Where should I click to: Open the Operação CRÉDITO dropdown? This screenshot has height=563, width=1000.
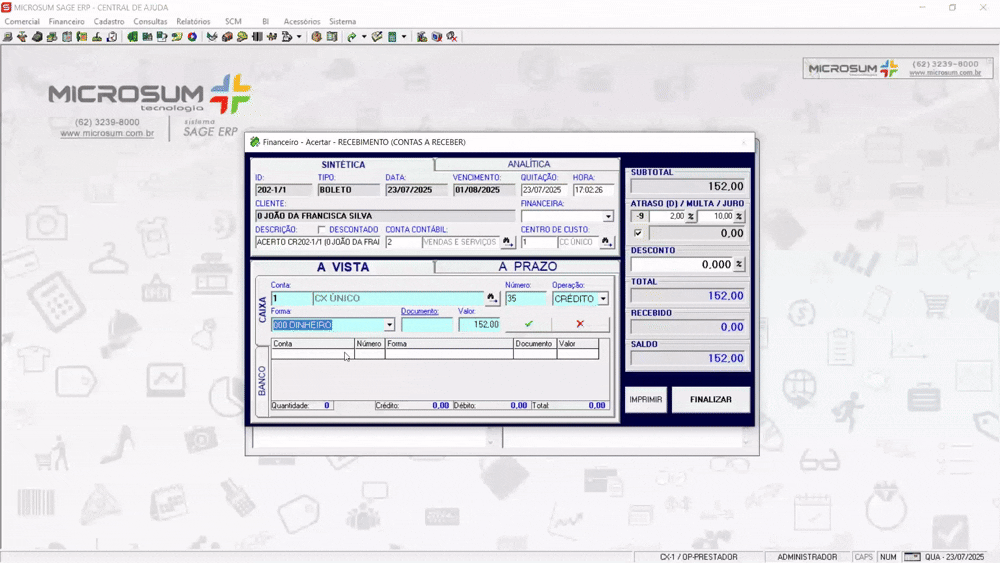click(603, 299)
